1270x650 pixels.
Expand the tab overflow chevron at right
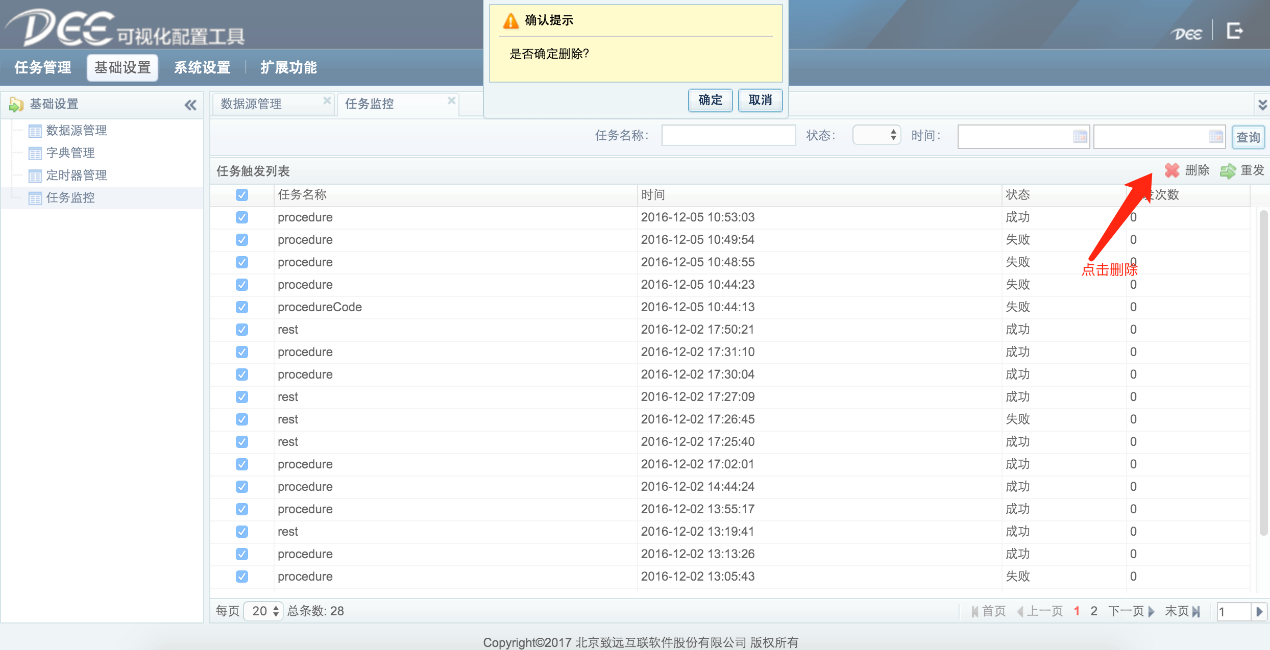pyautogui.click(x=1261, y=104)
